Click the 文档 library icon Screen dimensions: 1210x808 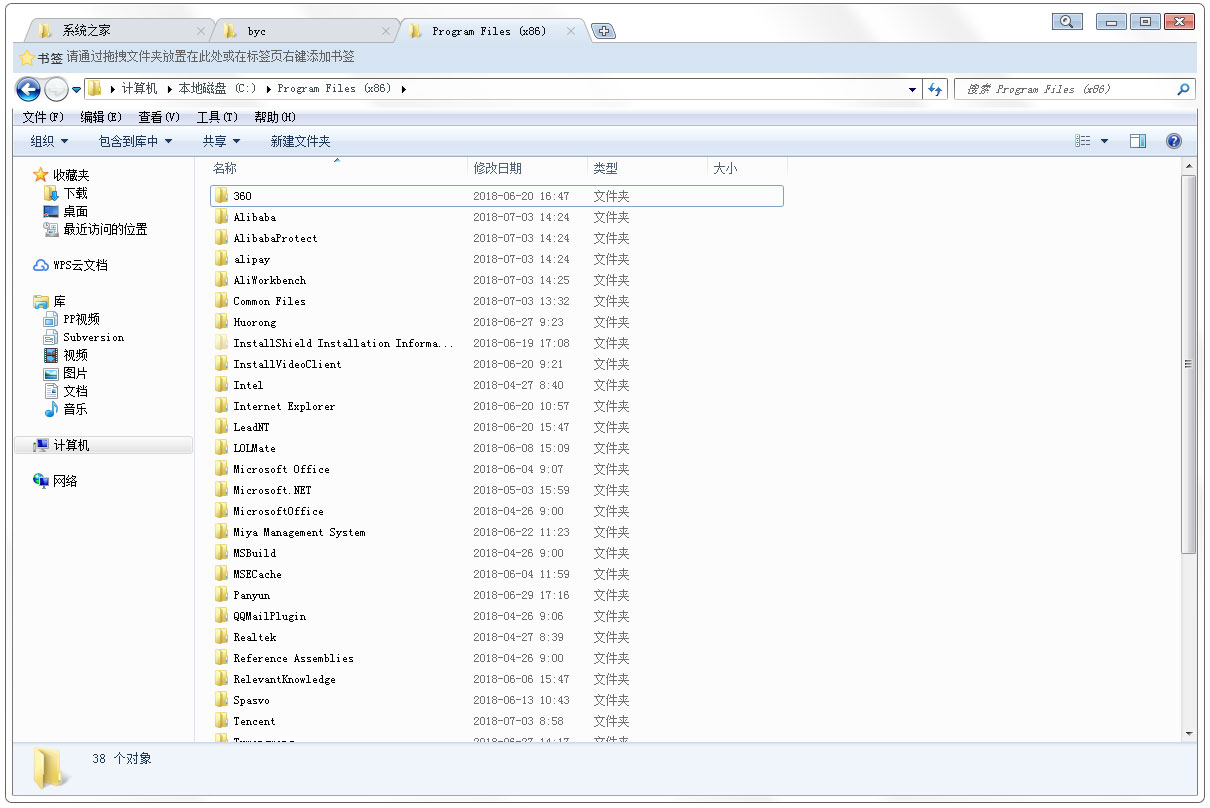coord(51,391)
